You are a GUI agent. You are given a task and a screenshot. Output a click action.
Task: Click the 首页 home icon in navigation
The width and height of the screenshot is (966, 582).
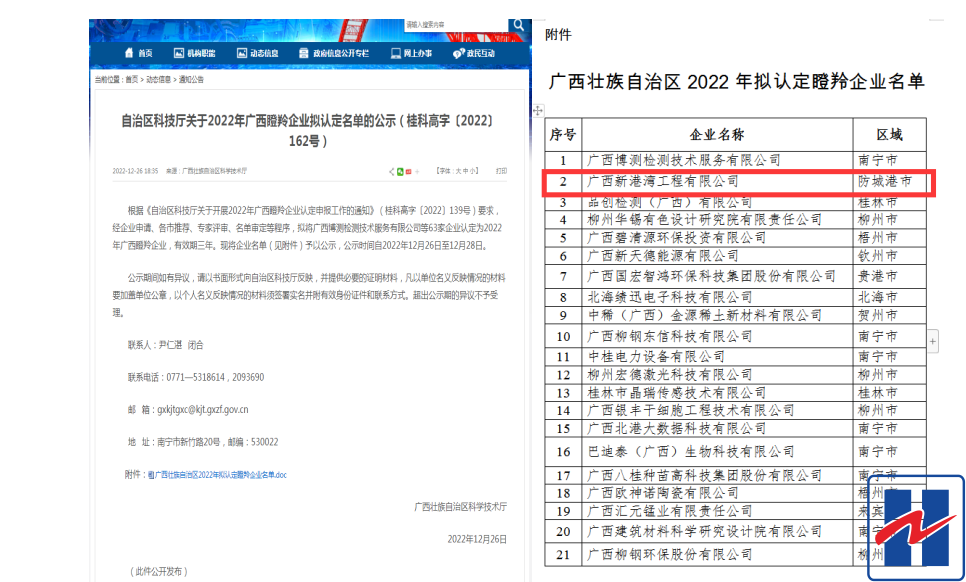(129, 53)
